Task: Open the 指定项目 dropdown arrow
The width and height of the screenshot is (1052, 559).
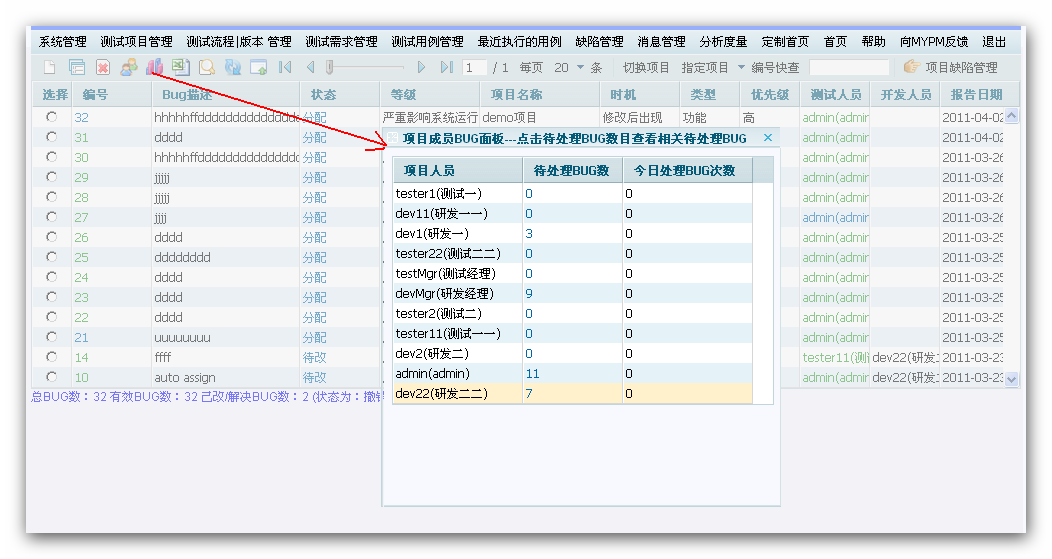Action: click(x=741, y=67)
